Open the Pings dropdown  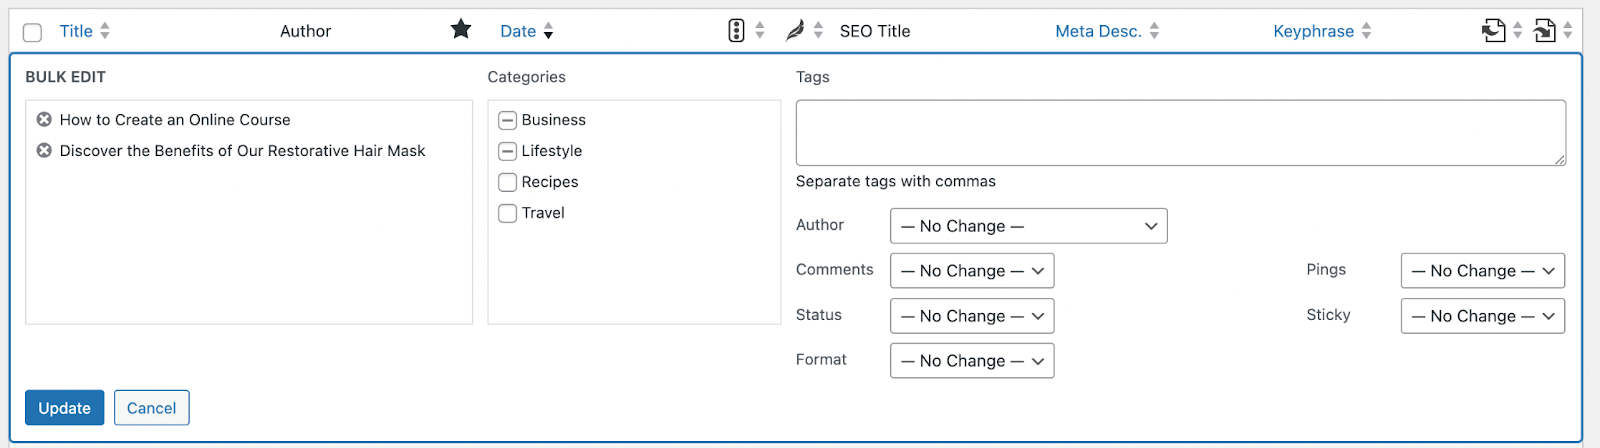pyautogui.click(x=1483, y=271)
